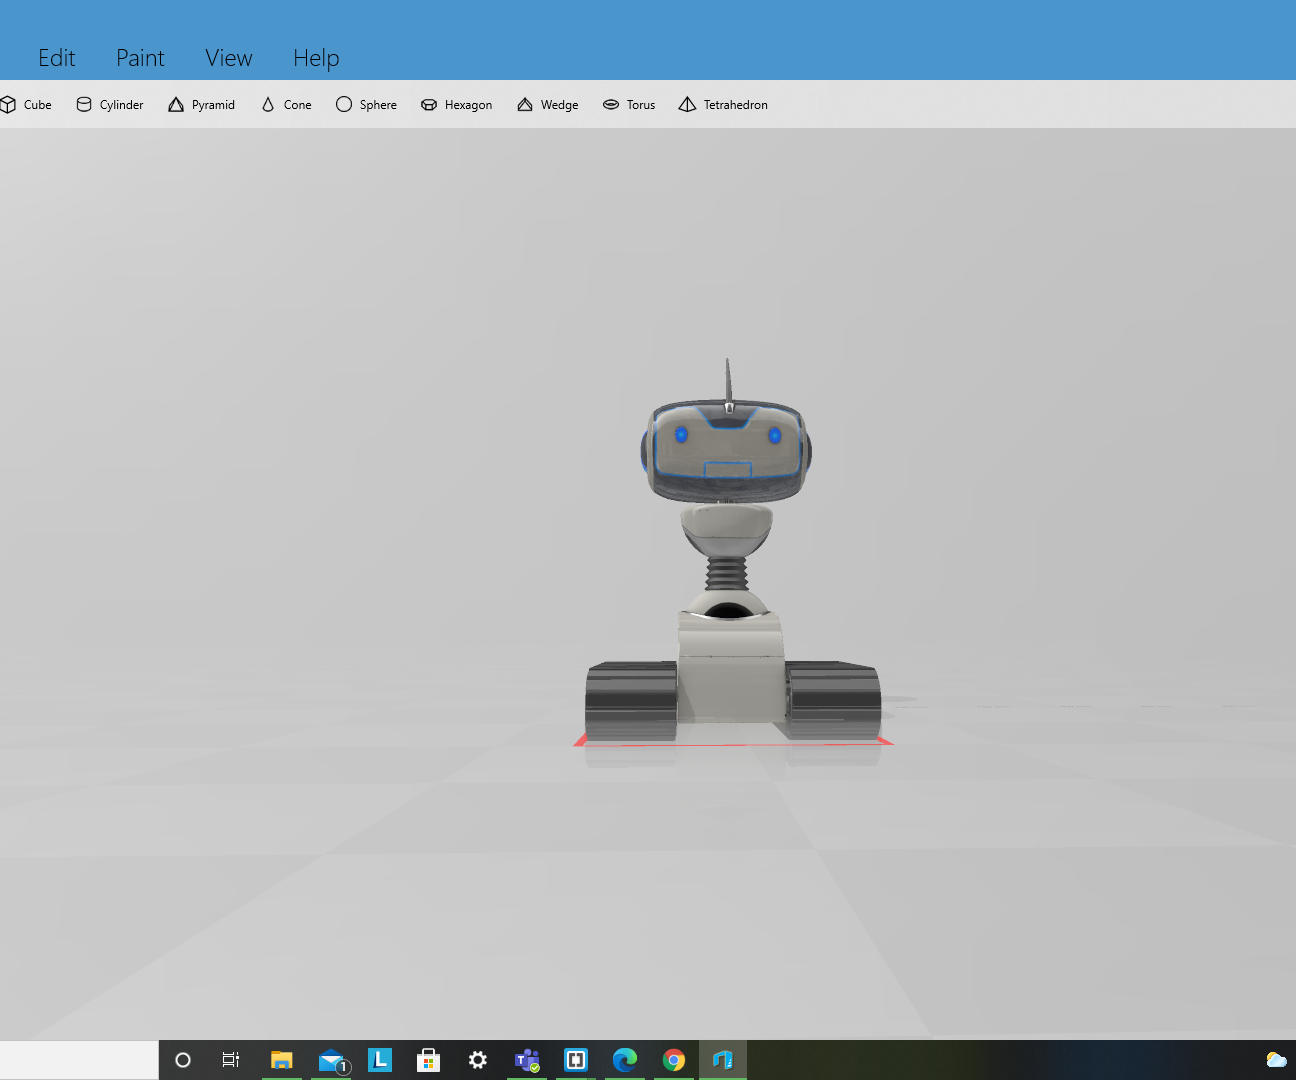Open Windows Settings from the taskbar

[x=478, y=1059]
